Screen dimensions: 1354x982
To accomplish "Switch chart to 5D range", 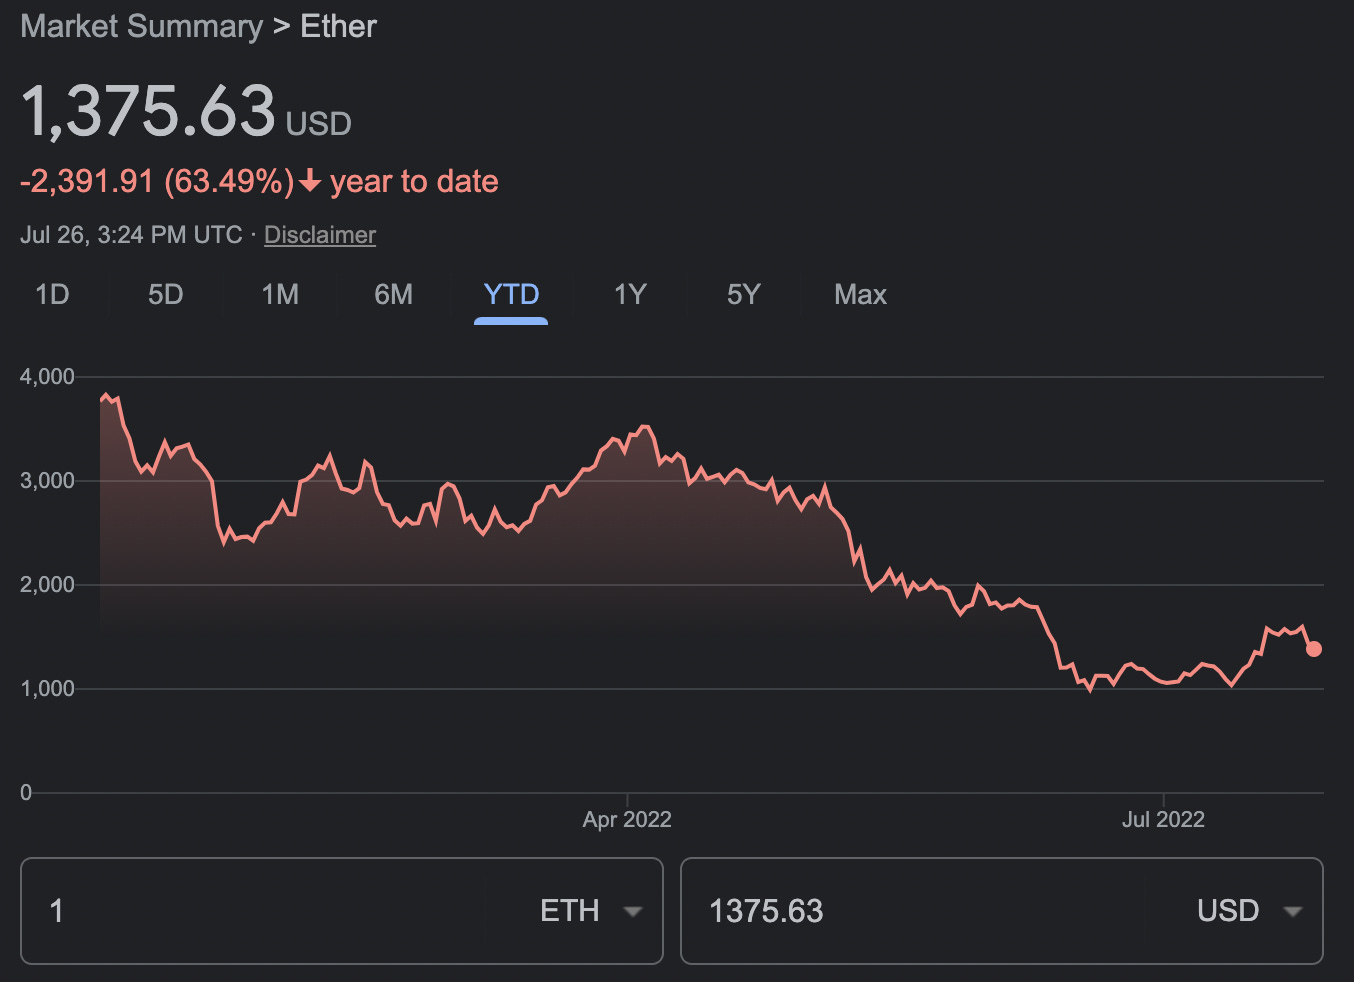I will point(166,294).
